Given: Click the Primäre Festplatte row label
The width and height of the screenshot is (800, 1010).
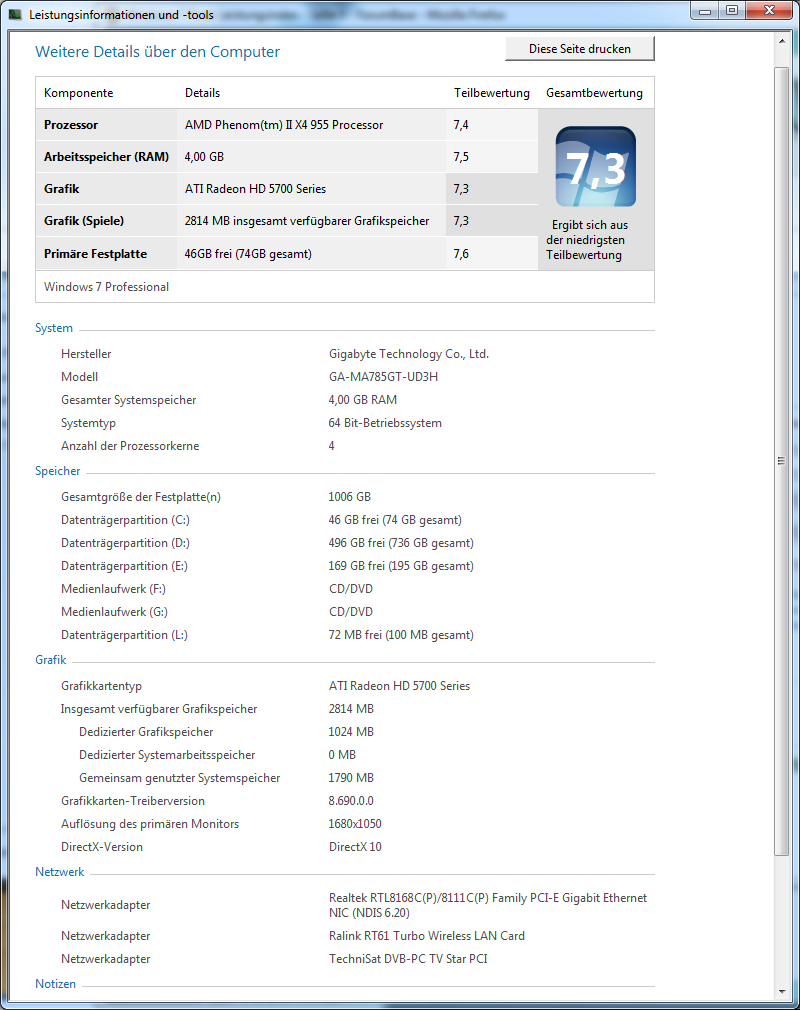Looking at the screenshot, I should click(95, 254).
